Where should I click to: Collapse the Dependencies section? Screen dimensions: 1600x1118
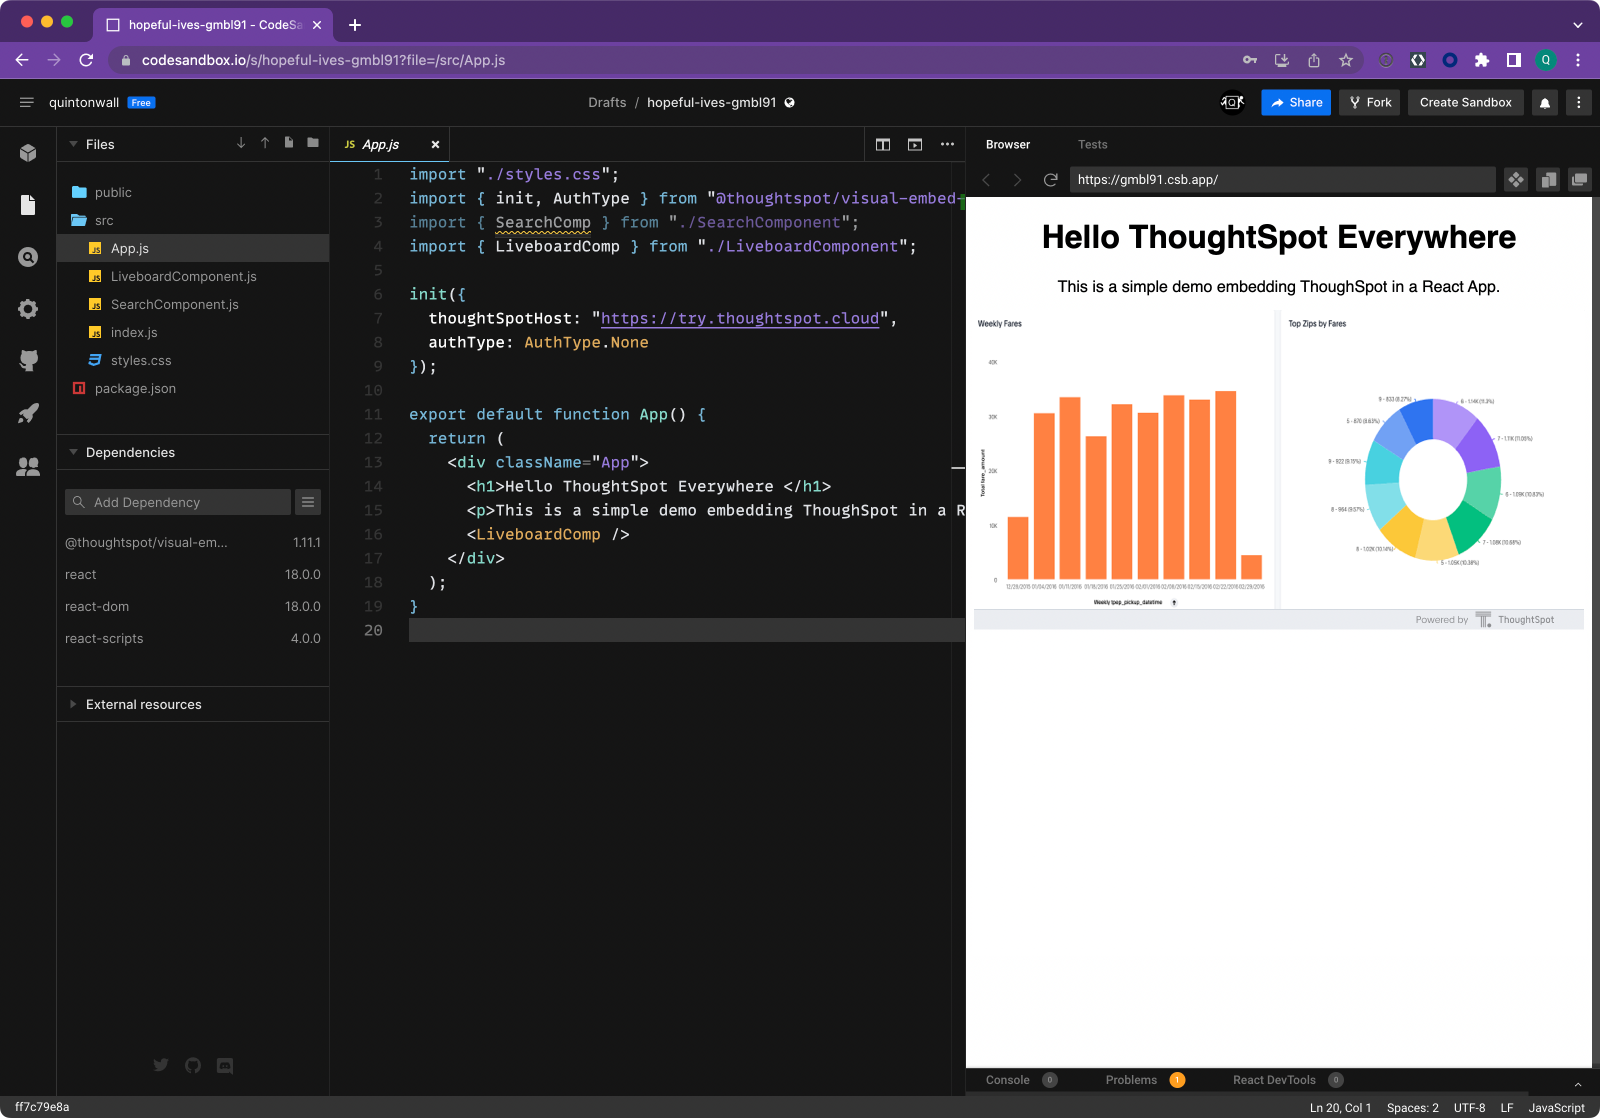(130, 452)
